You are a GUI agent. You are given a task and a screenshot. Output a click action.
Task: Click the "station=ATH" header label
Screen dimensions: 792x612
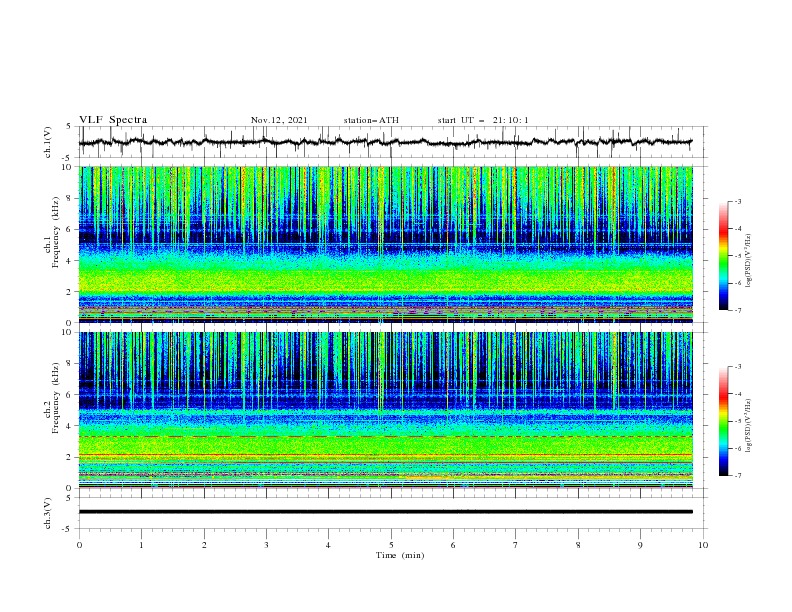371,120
